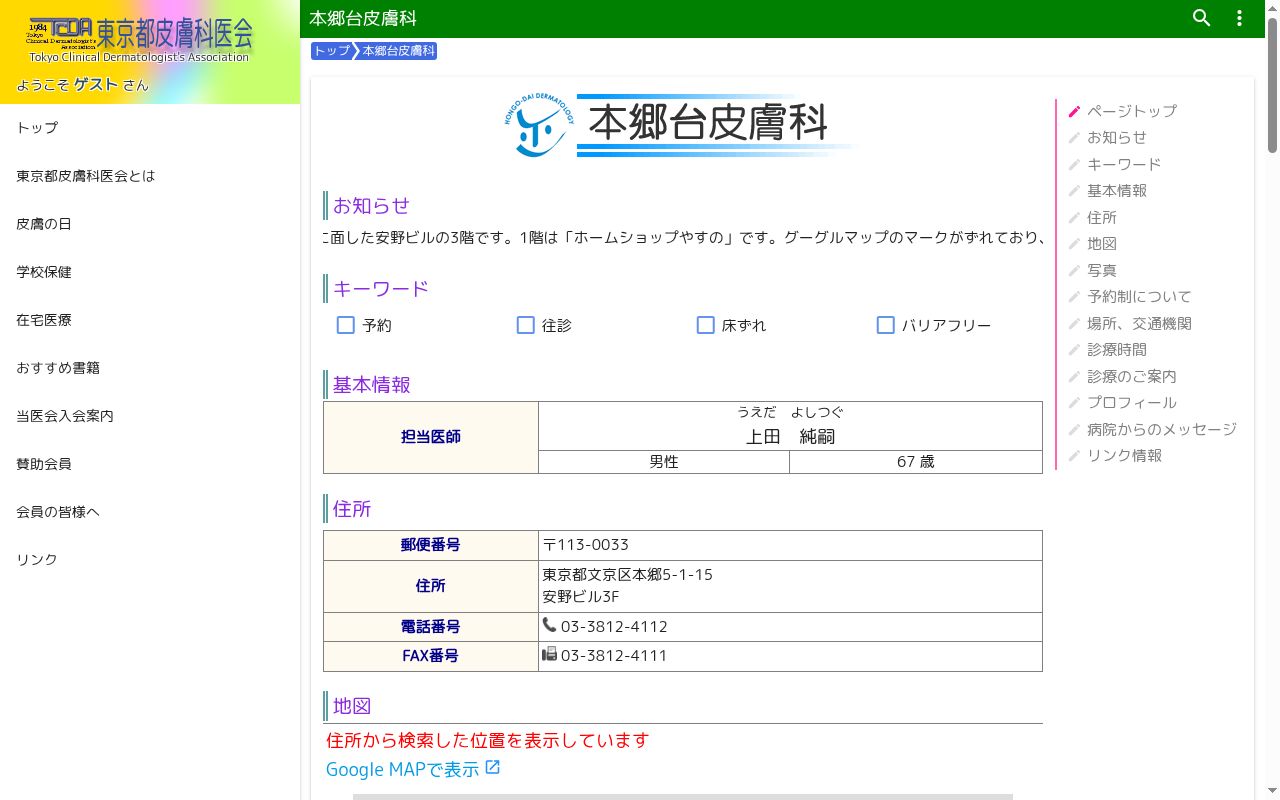Jump to 予約制について in page contents
Image resolution: width=1280 pixels, height=800 pixels.
1139,297
